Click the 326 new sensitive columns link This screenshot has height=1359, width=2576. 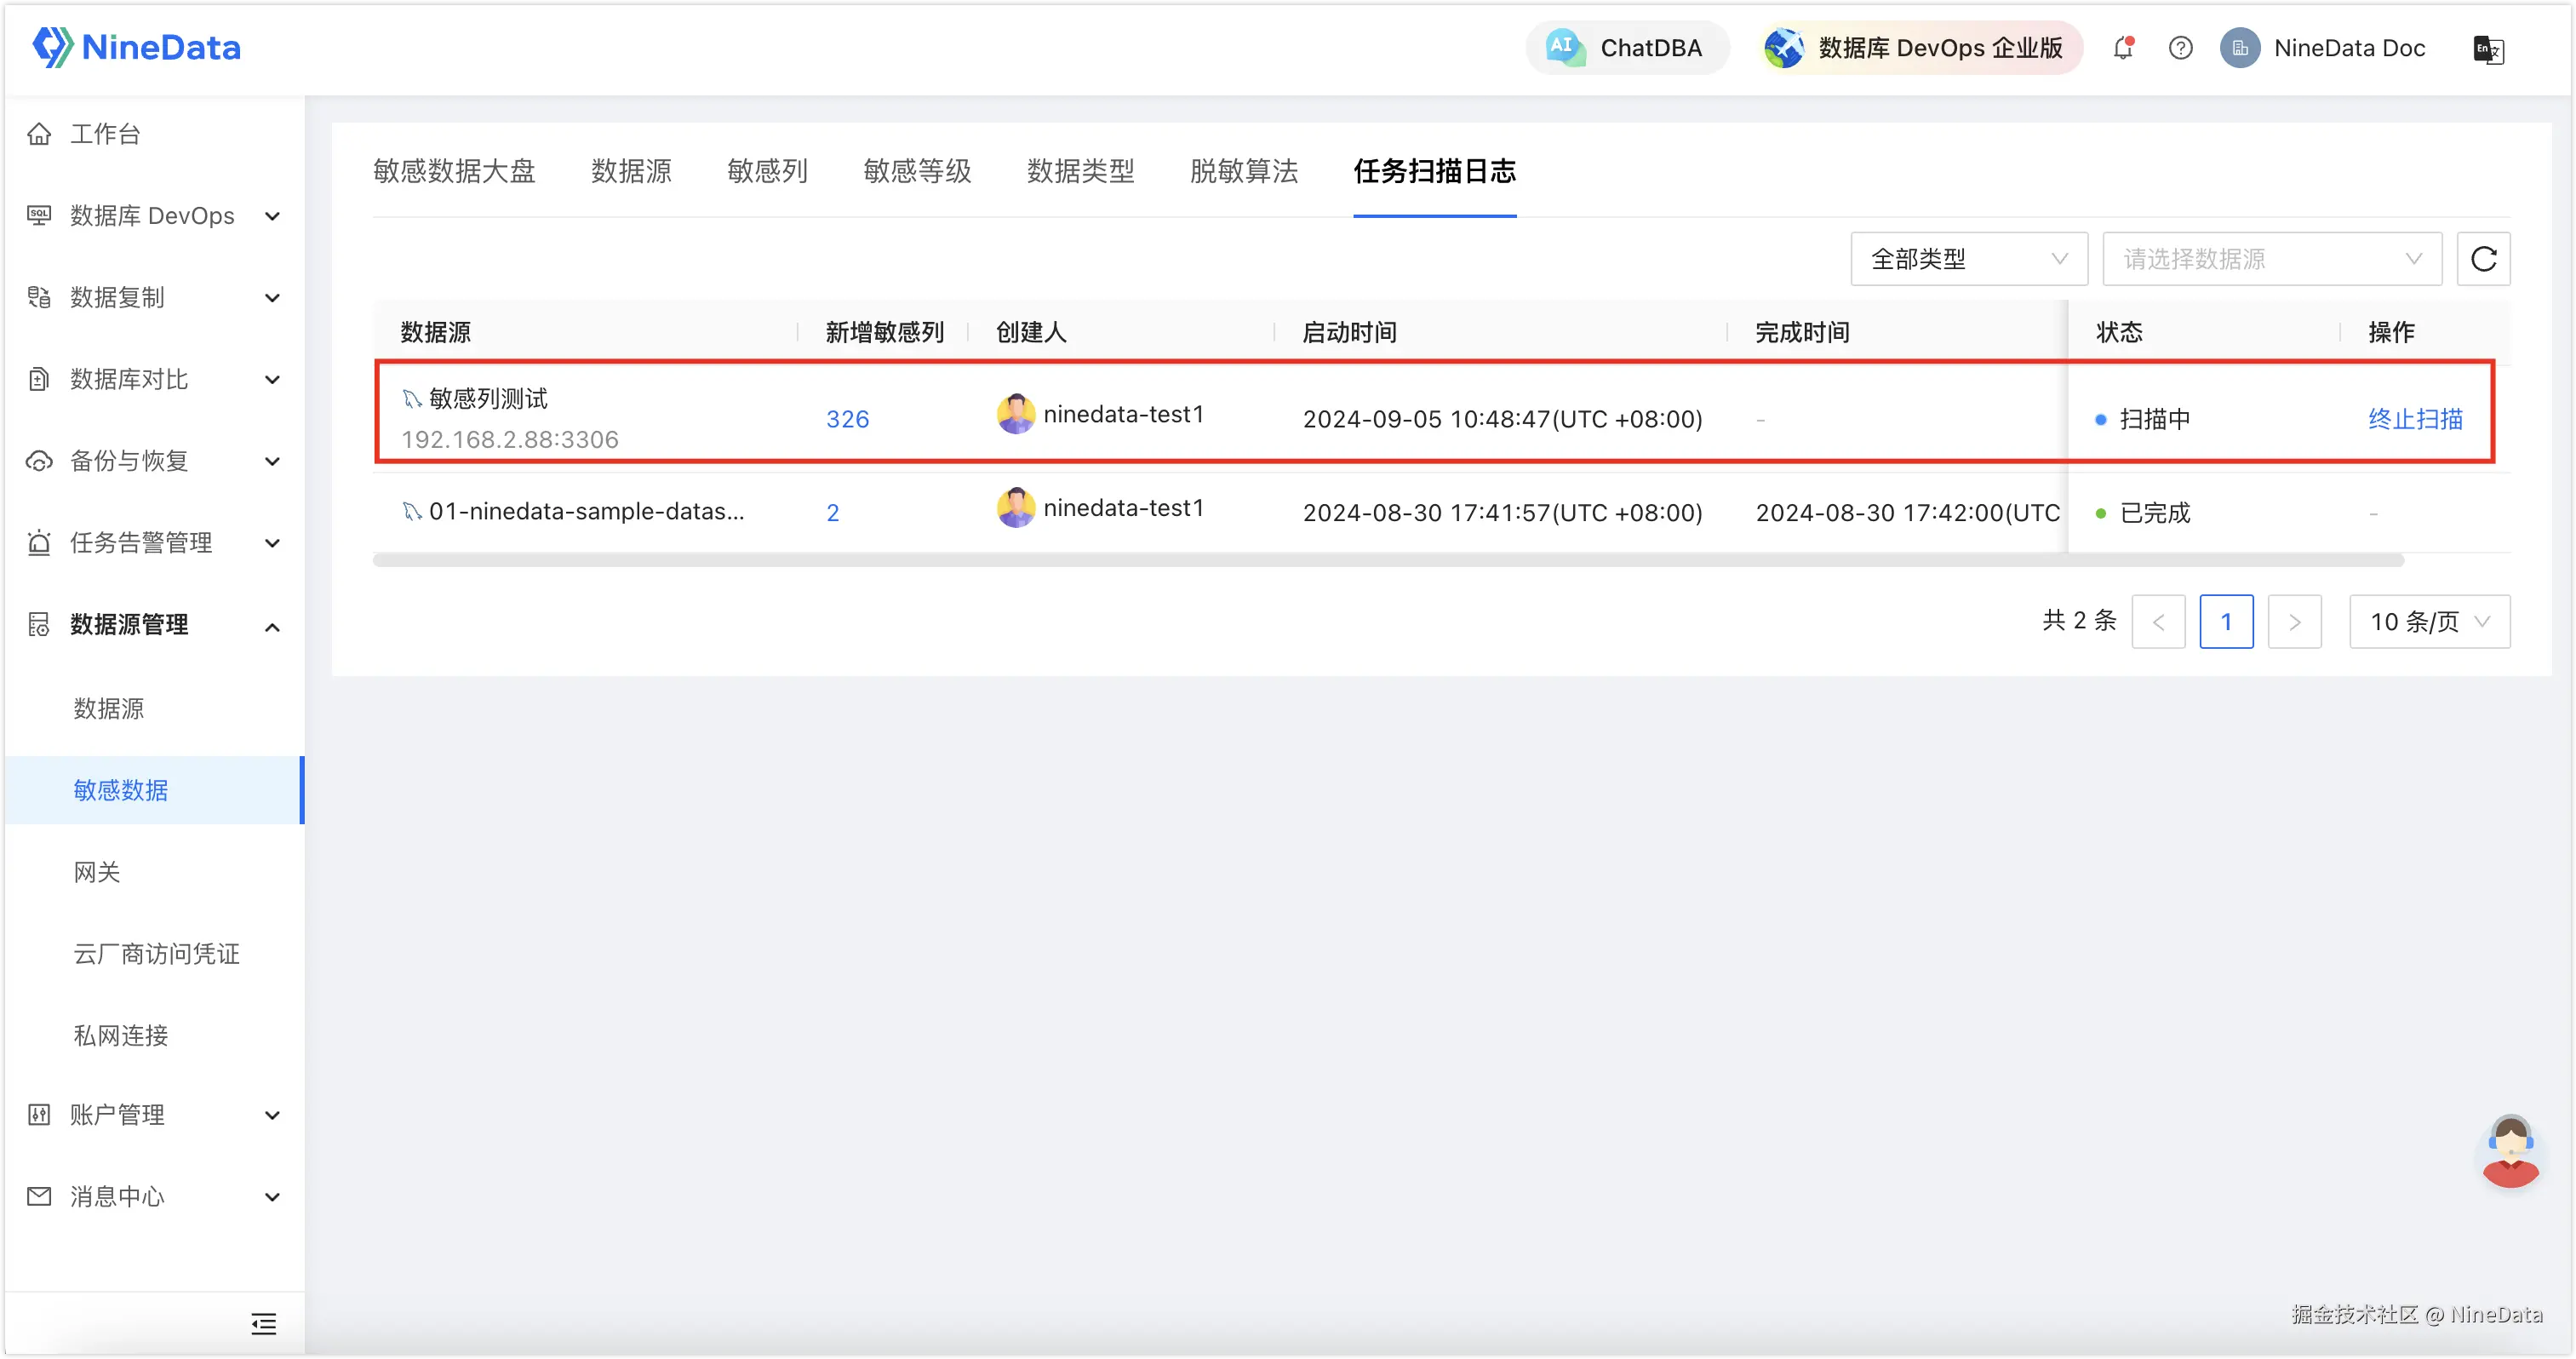point(847,419)
